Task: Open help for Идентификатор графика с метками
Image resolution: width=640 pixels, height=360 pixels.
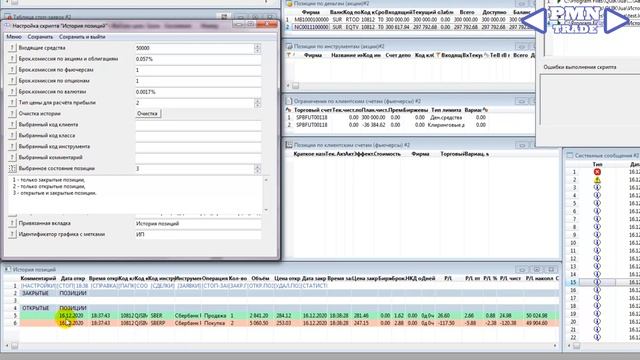Action: 12,235
